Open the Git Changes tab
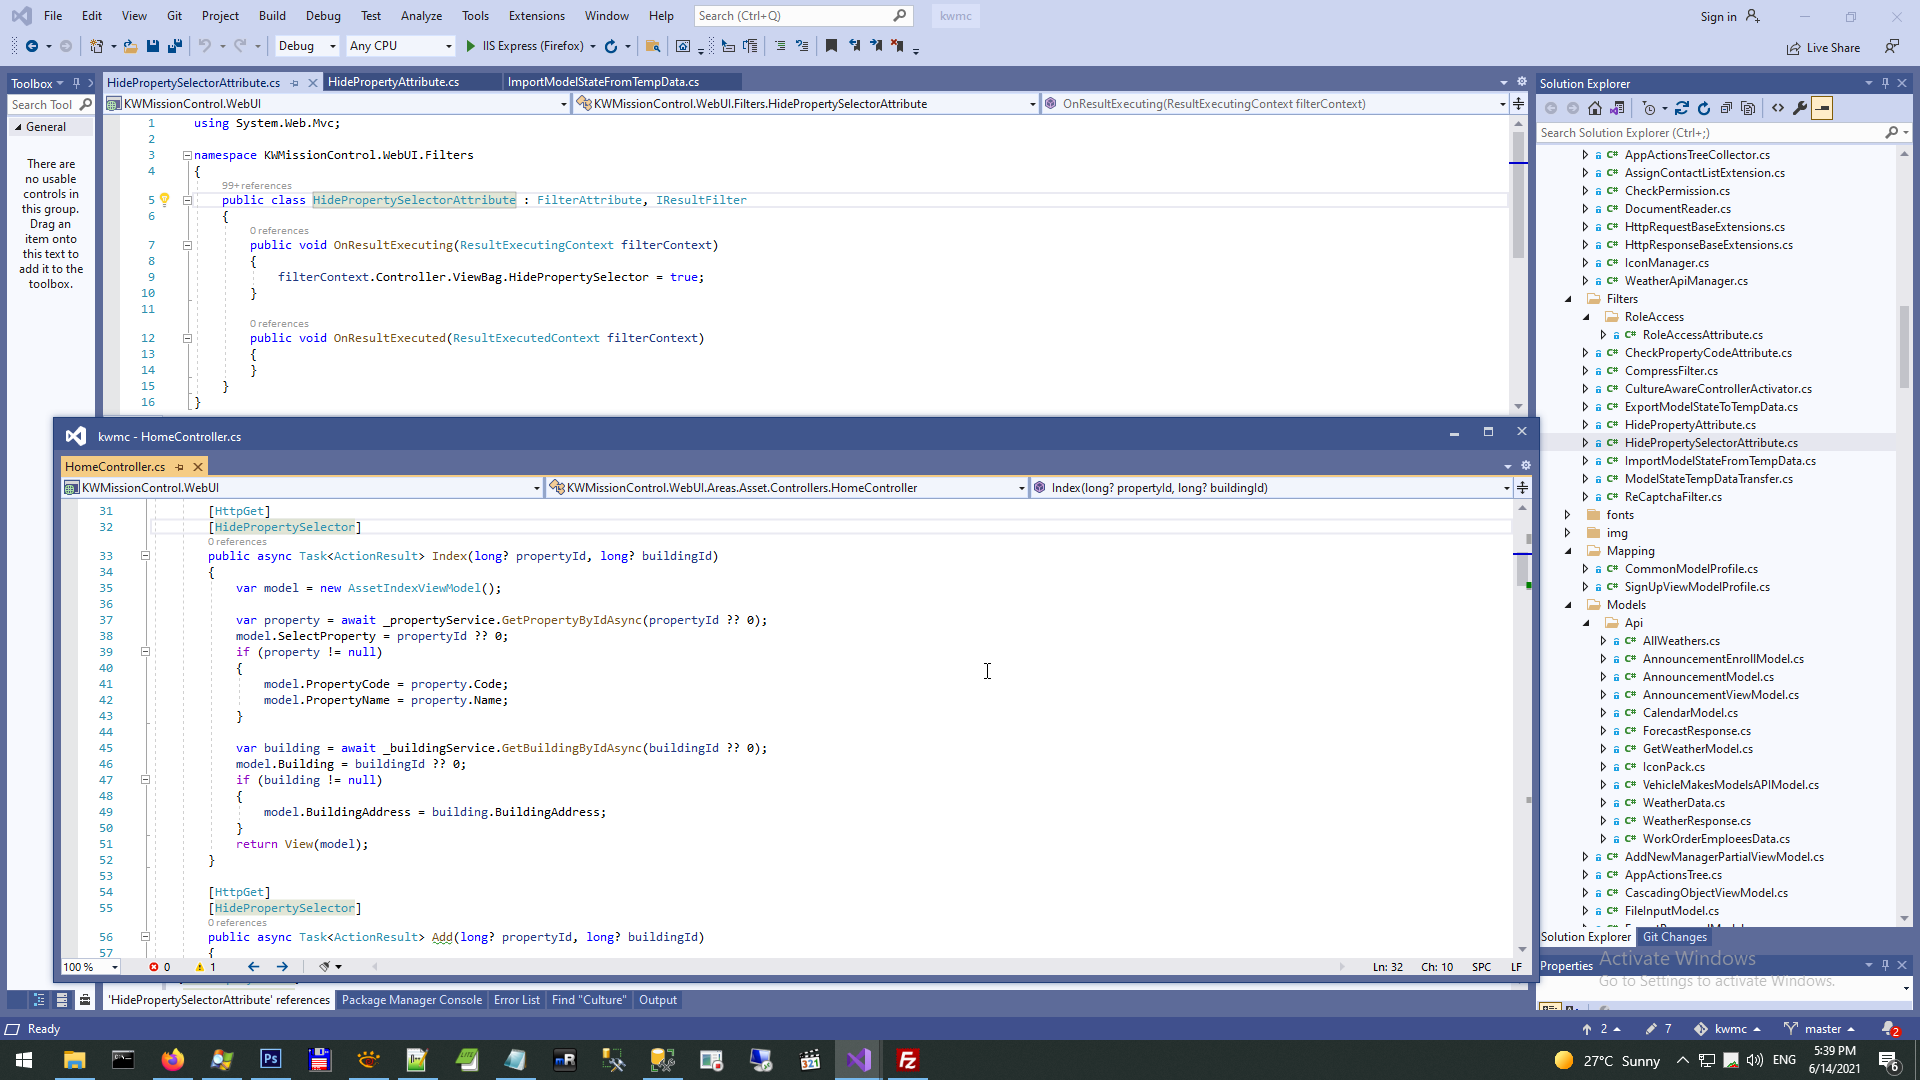 point(1674,937)
